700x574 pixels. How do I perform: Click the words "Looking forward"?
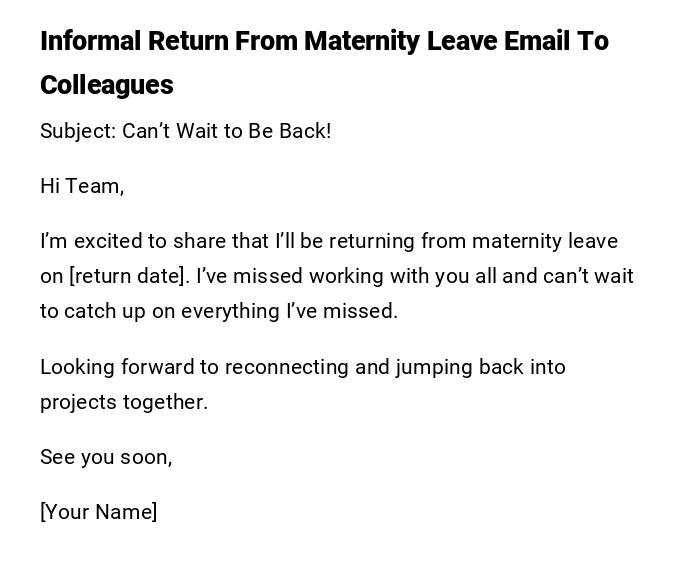(x=117, y=367)
